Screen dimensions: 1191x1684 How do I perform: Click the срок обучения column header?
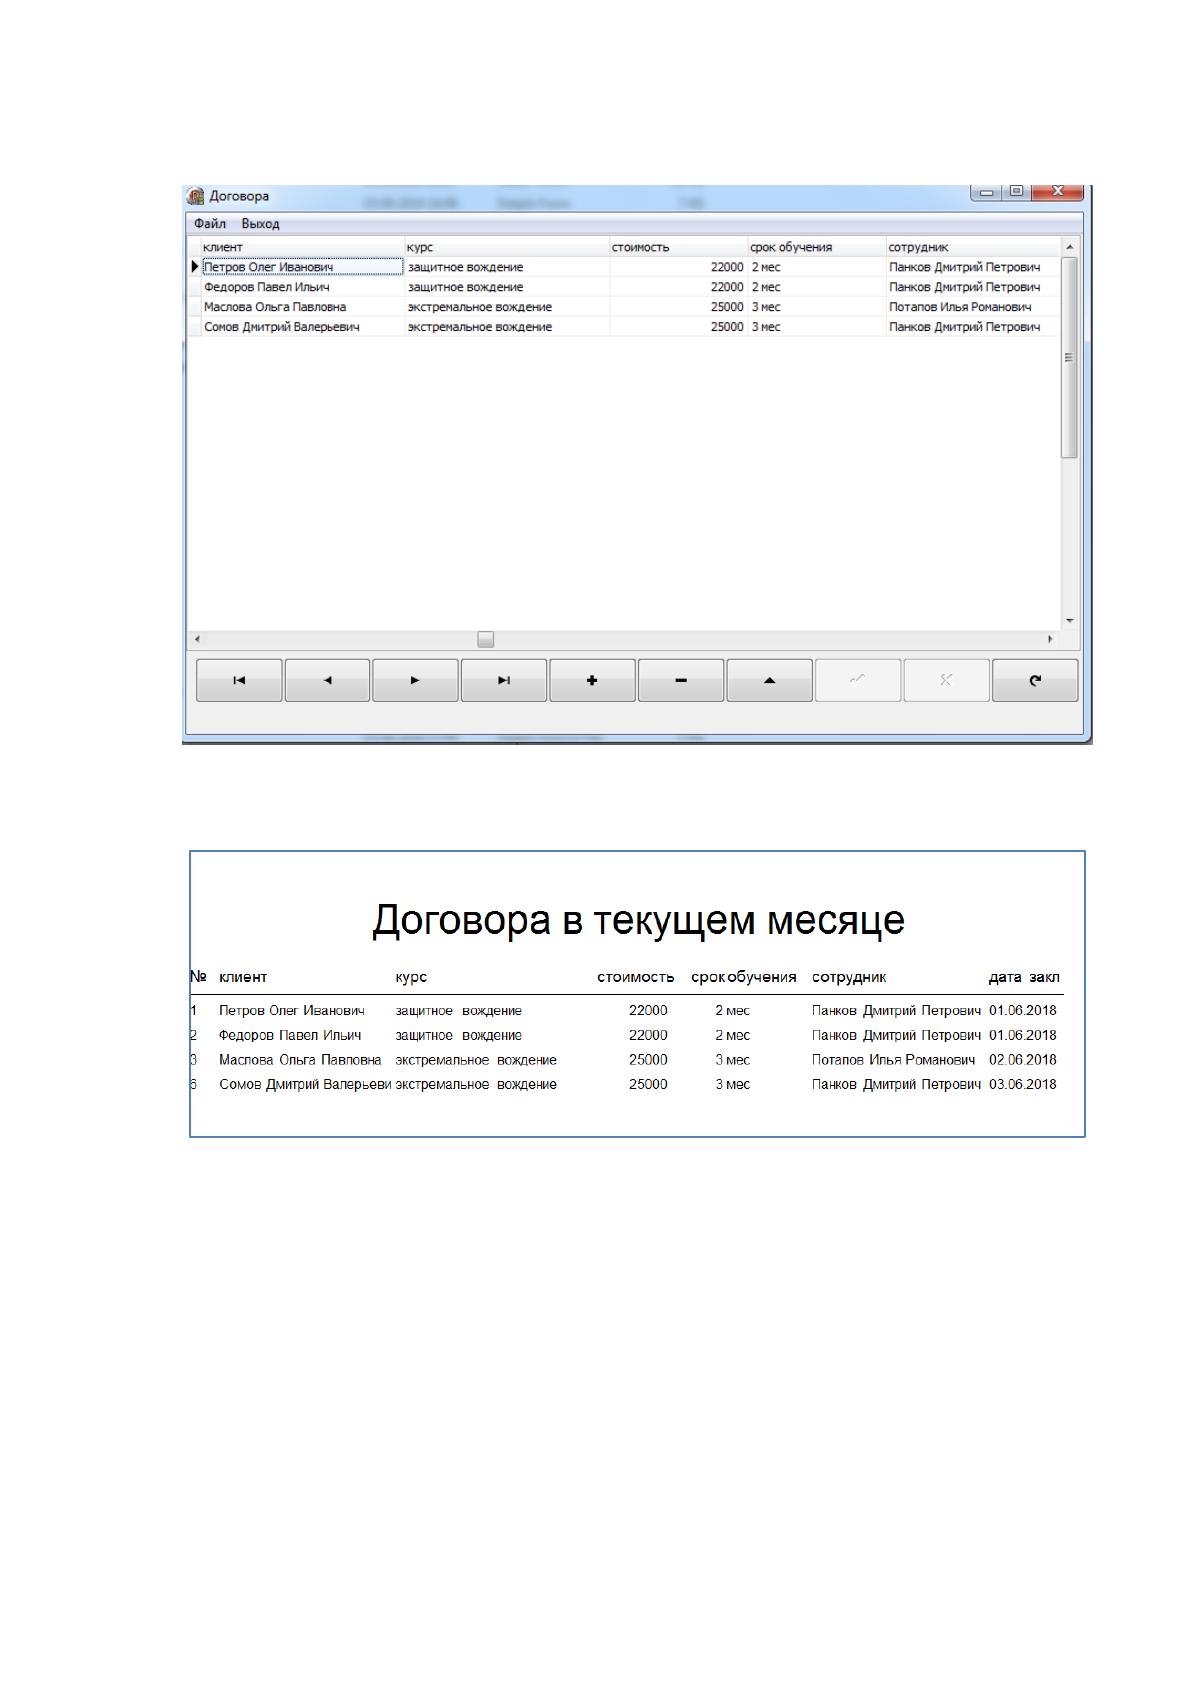(x=816, y=247)
